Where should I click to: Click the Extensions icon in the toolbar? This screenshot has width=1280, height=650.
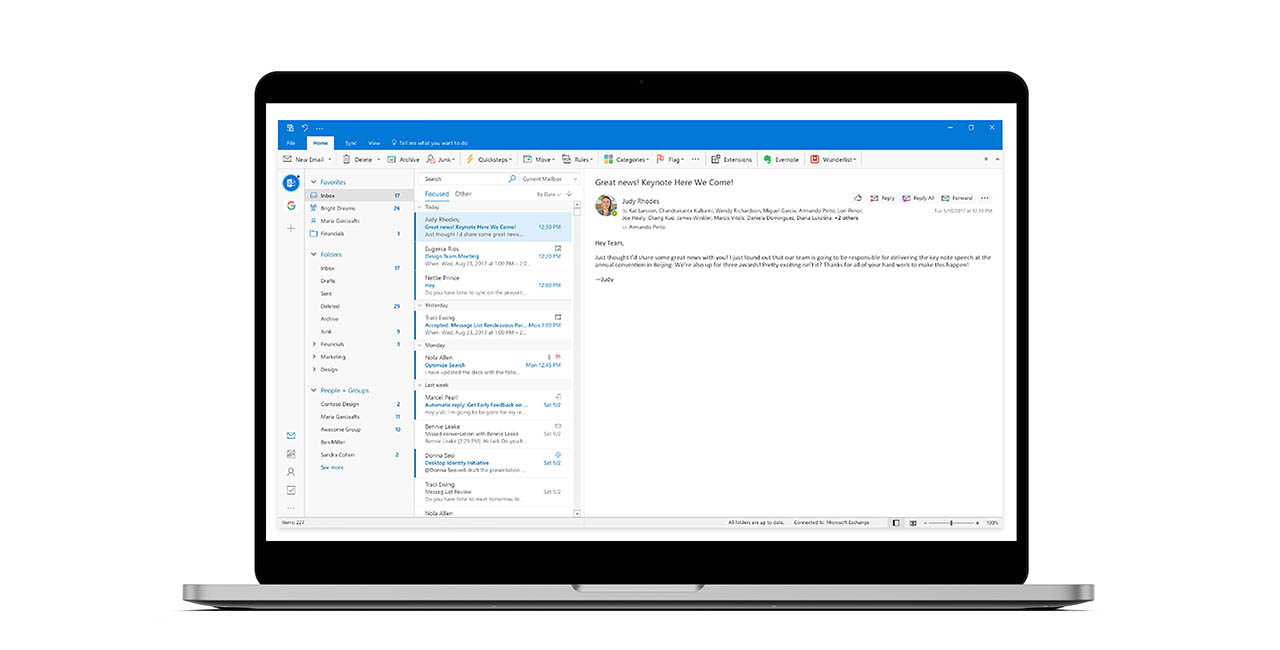click(731, 159)
